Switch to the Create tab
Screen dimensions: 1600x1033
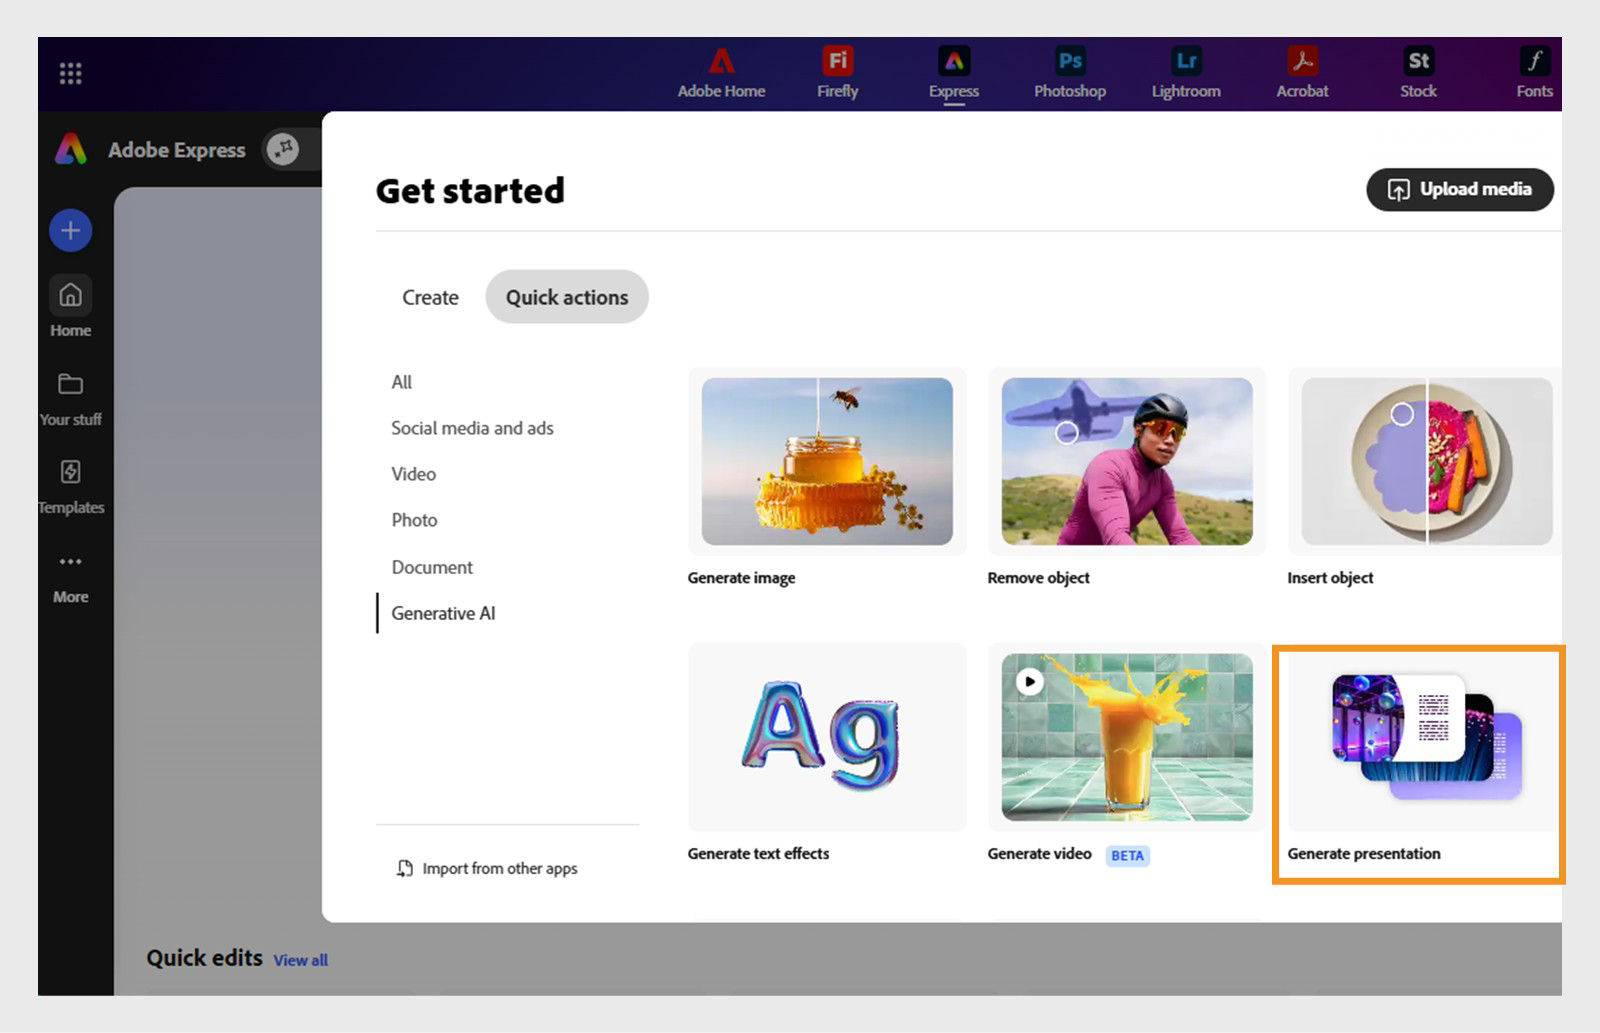click(x=430, y=297)
